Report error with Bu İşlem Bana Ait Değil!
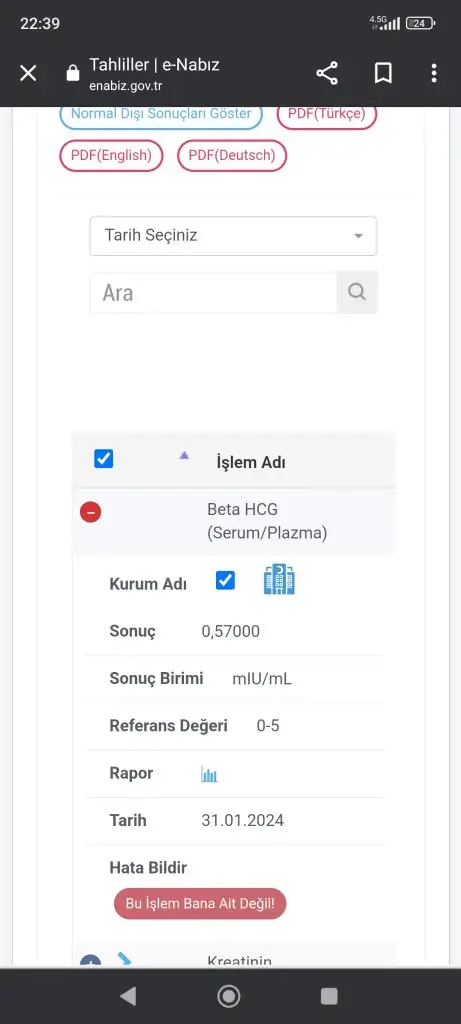461x1024 pixels. point(200,904)
